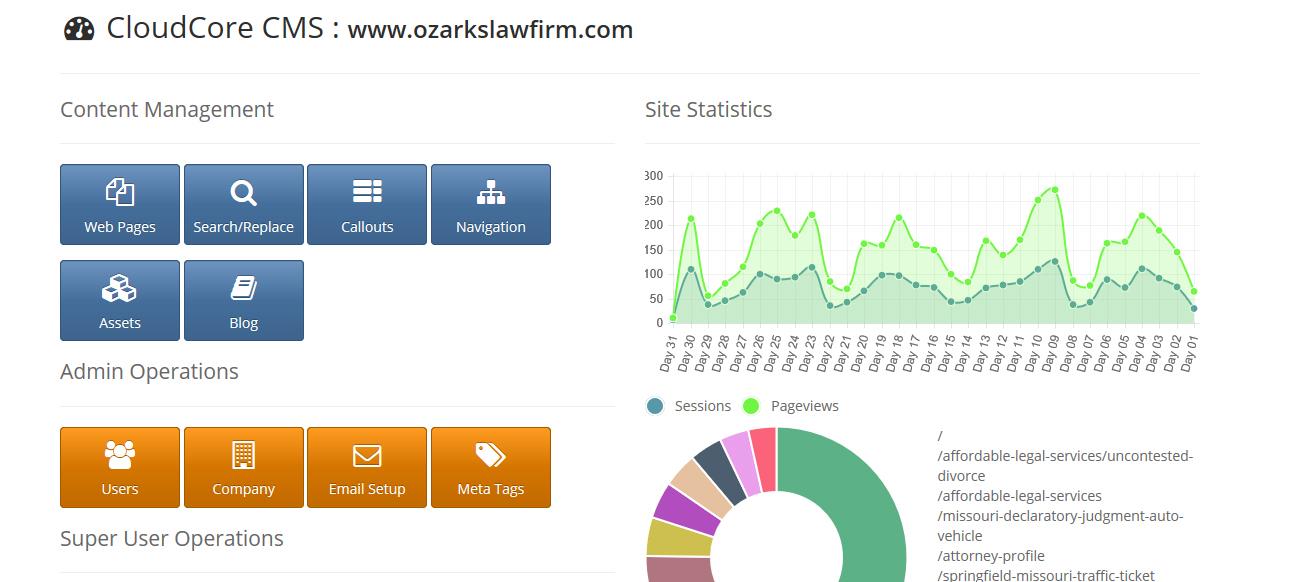This screenshot has height=582, width=1293.
Task: Open the Web Pages manager
Action: tap(120, 205)
